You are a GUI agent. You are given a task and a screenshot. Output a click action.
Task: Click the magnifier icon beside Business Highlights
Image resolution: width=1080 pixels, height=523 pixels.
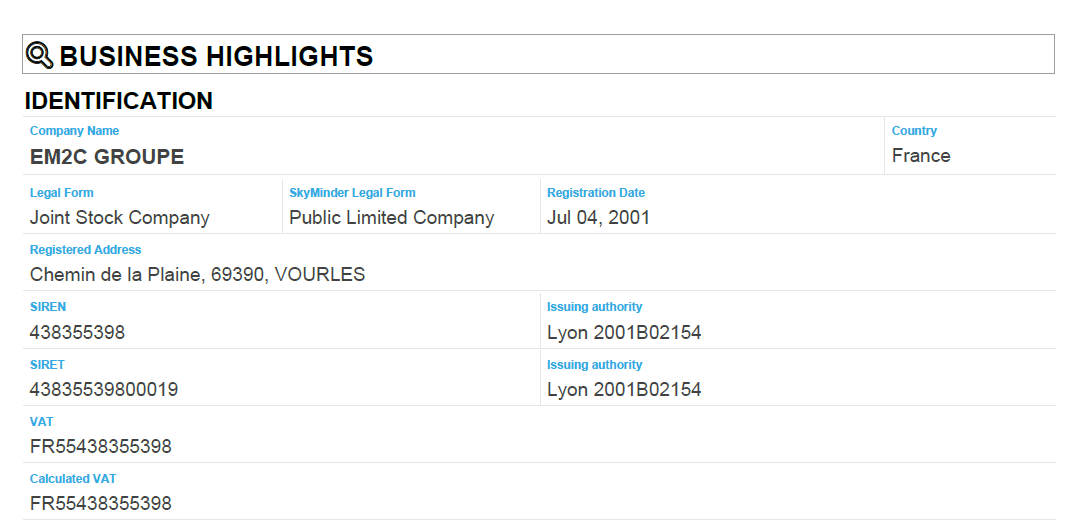[39, 55]
